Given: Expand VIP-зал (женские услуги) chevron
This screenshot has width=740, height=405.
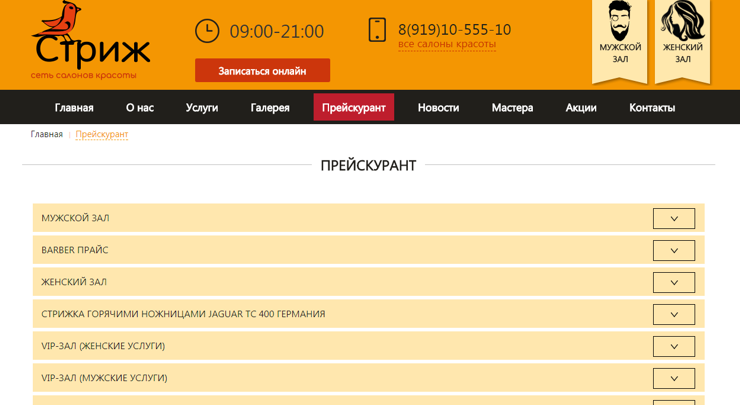Looking at the screenshot, I should (x=673, y=346).
